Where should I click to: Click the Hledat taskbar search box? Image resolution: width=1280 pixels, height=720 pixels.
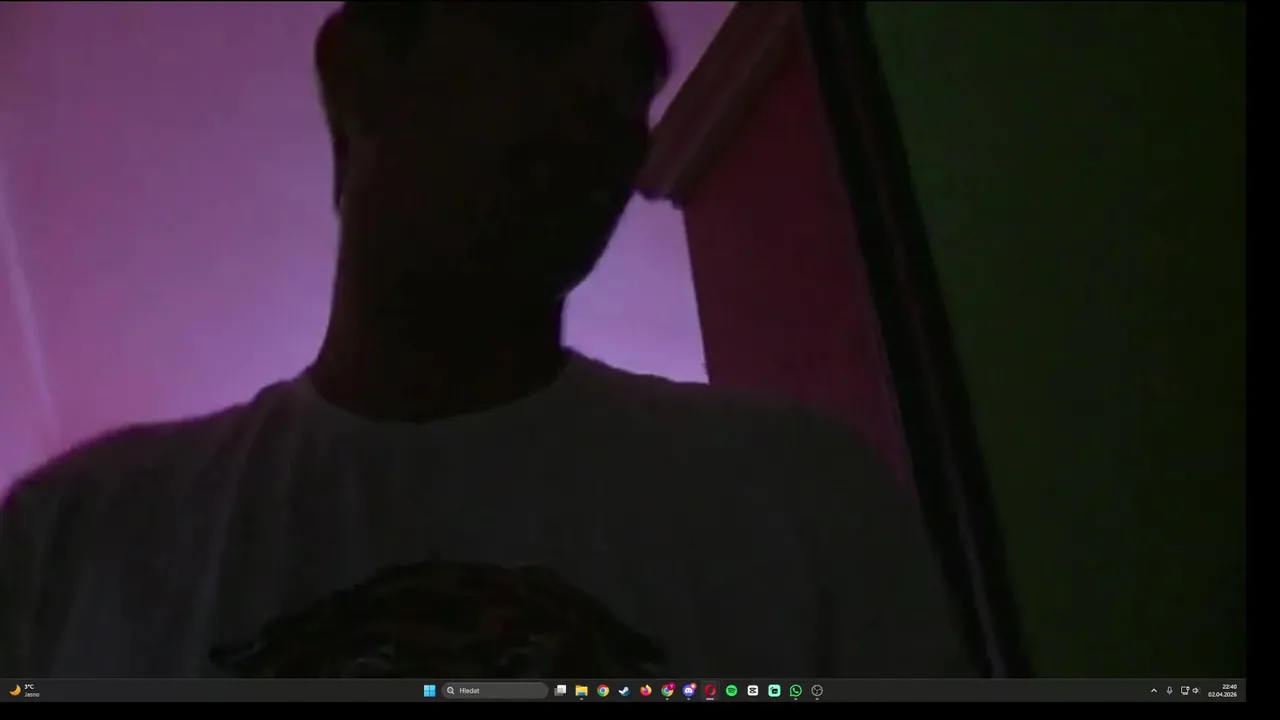[495, 690]
